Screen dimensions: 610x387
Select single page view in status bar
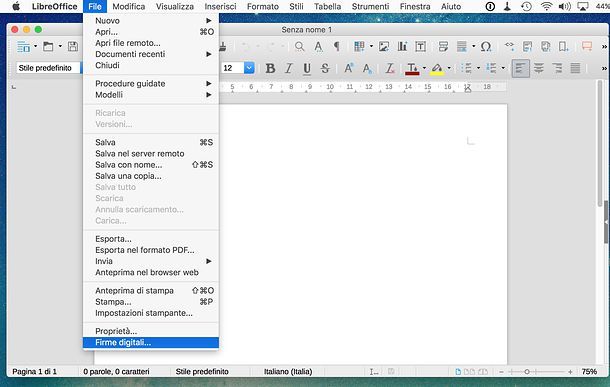[458, 372]
